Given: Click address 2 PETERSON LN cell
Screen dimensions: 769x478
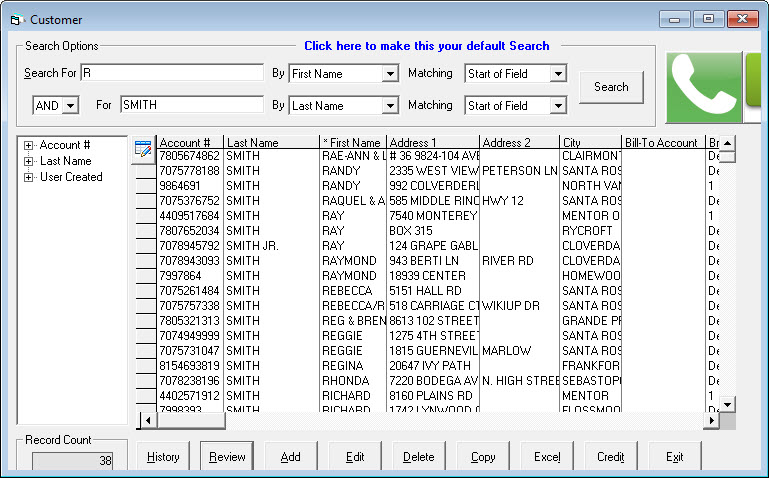Looking at the screenshot, I should [x=519, y=171].
